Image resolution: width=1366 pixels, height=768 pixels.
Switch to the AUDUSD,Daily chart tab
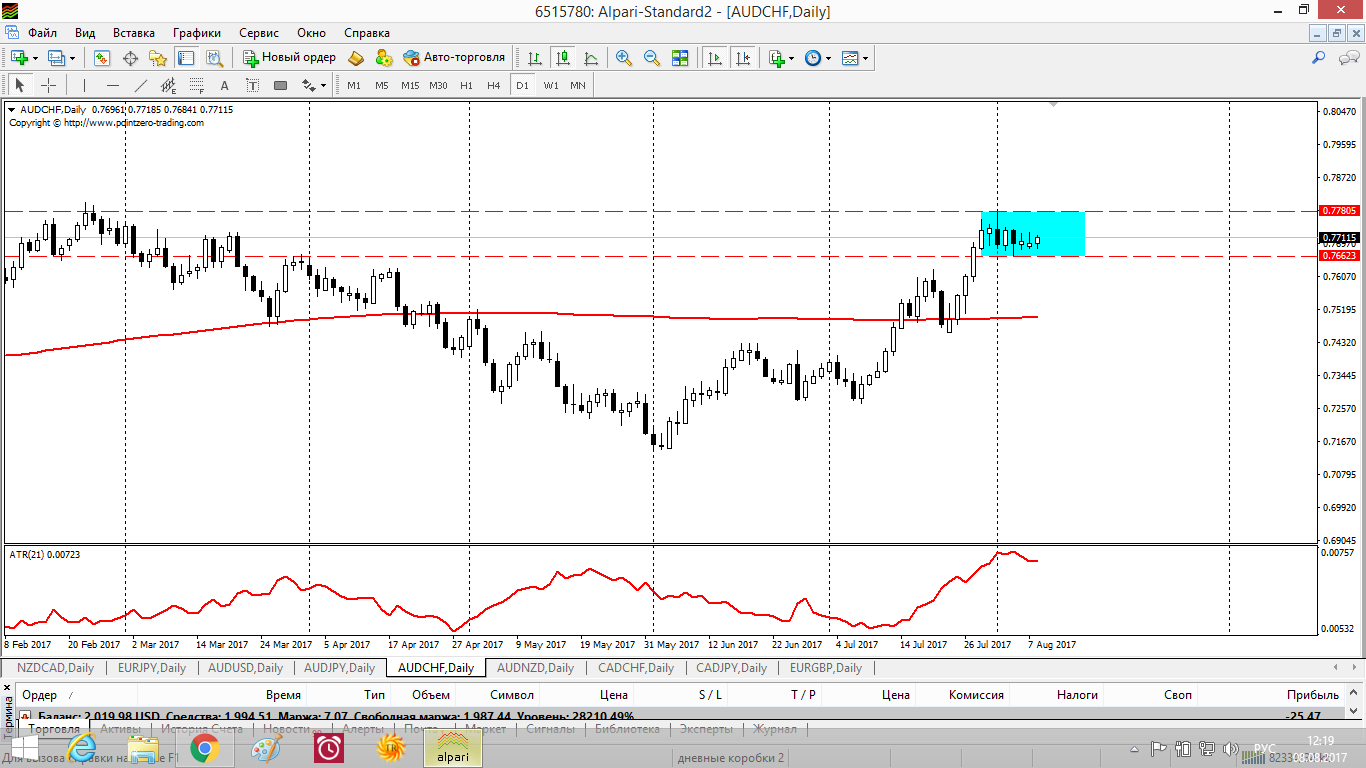click(246, 667)
